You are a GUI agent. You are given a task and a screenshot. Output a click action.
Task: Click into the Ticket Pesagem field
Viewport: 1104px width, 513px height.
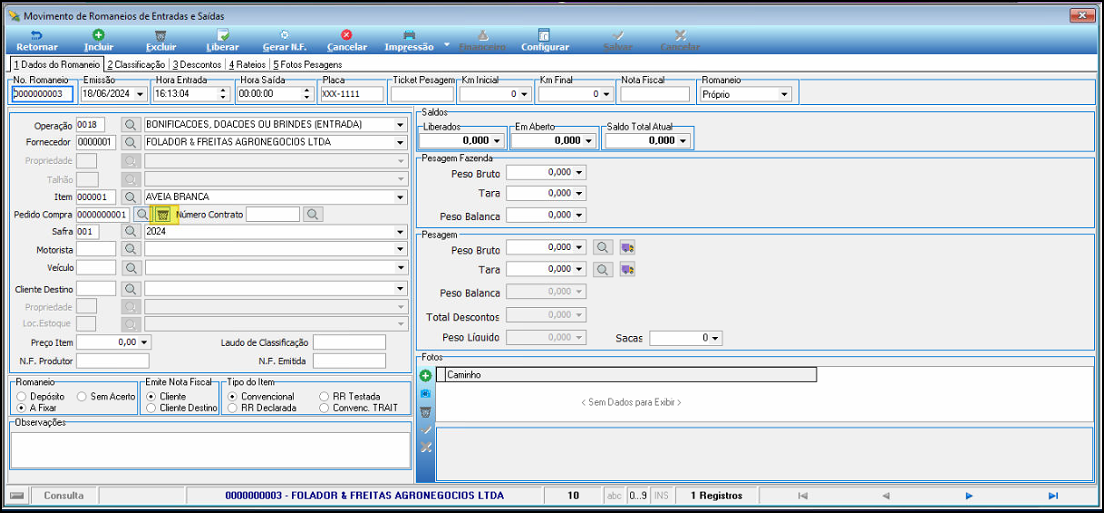tap(422, 94)
